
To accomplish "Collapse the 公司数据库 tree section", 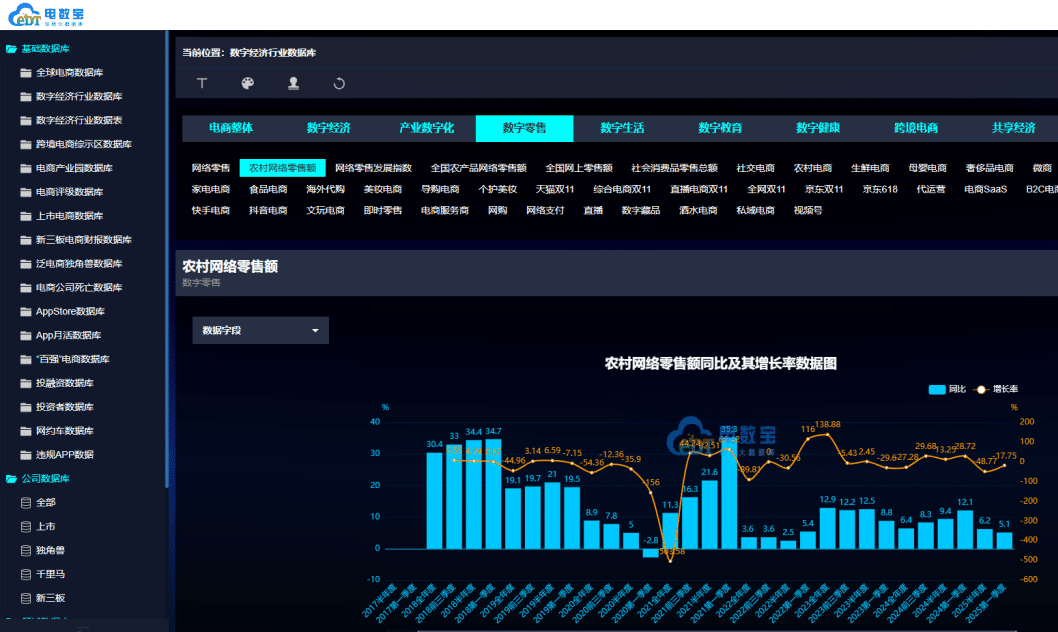I will click(11, 478).
